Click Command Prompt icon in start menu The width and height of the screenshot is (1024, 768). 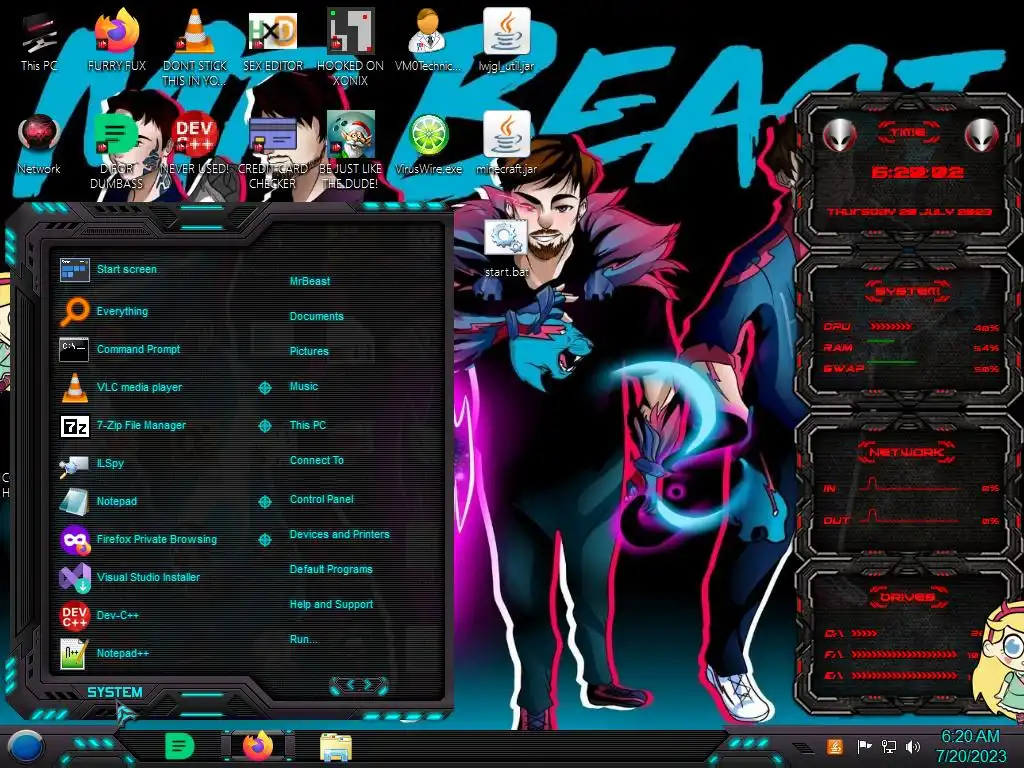74,349
